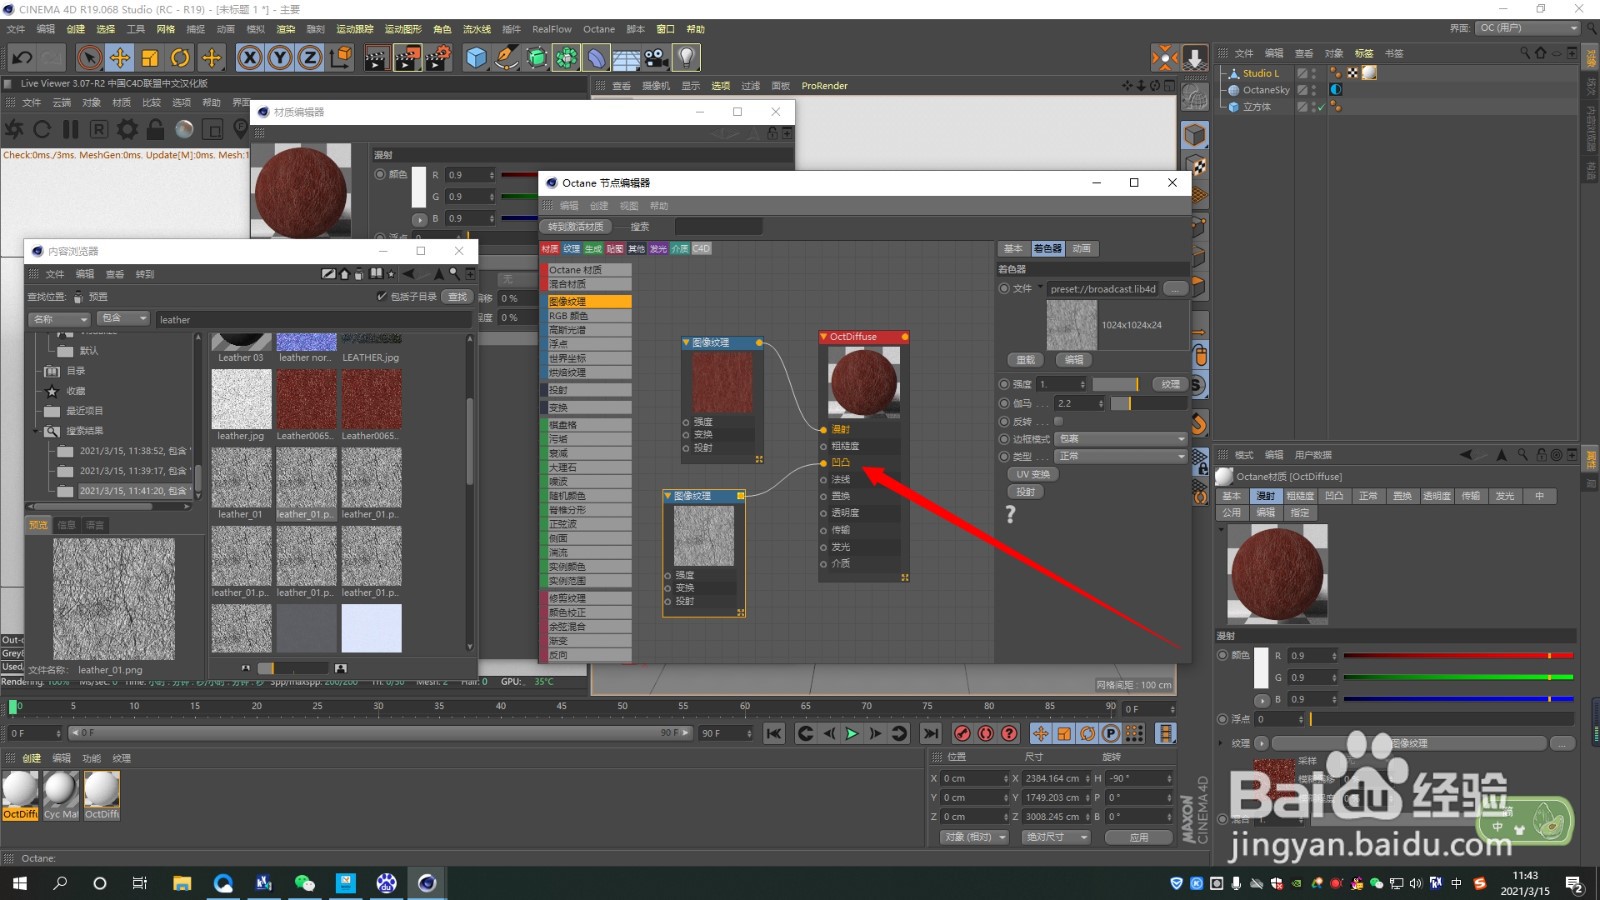Click Record Active Objects red button

click(962, 733)
